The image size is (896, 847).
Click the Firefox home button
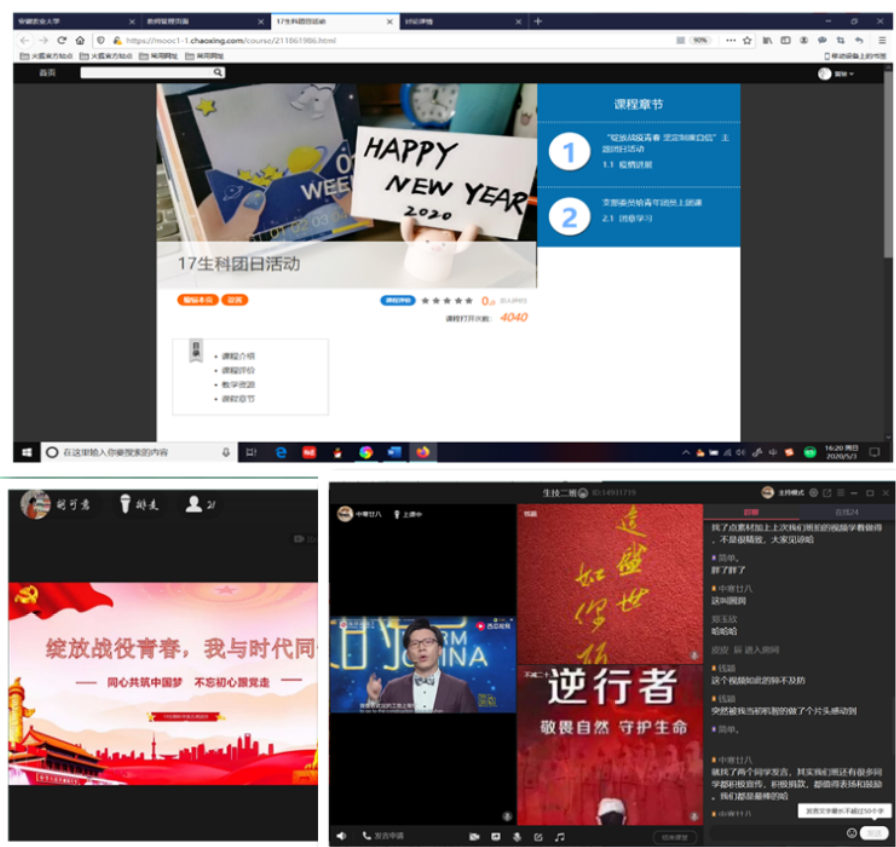80,40
